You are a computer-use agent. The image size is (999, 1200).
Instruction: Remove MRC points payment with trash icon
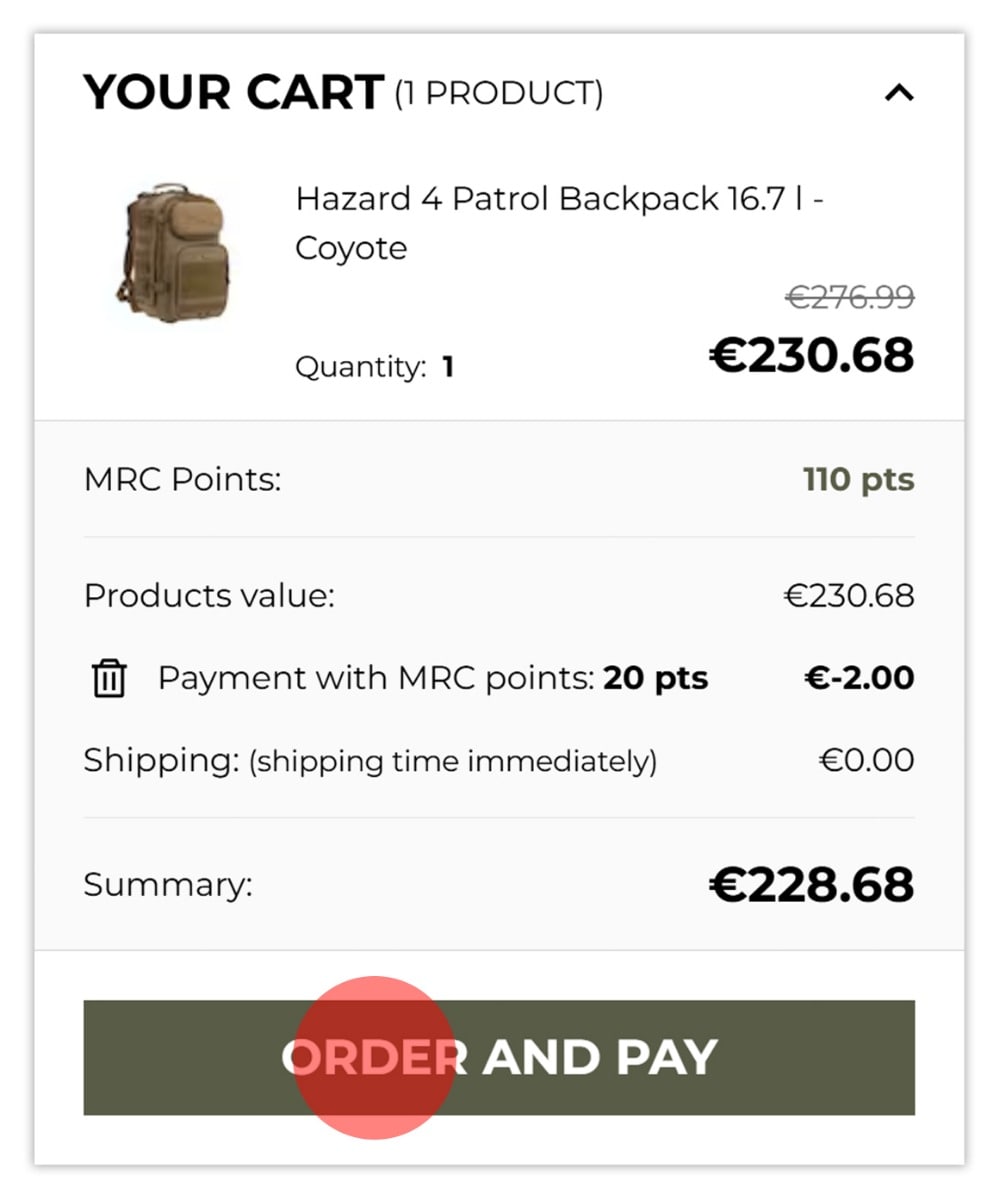109,679
